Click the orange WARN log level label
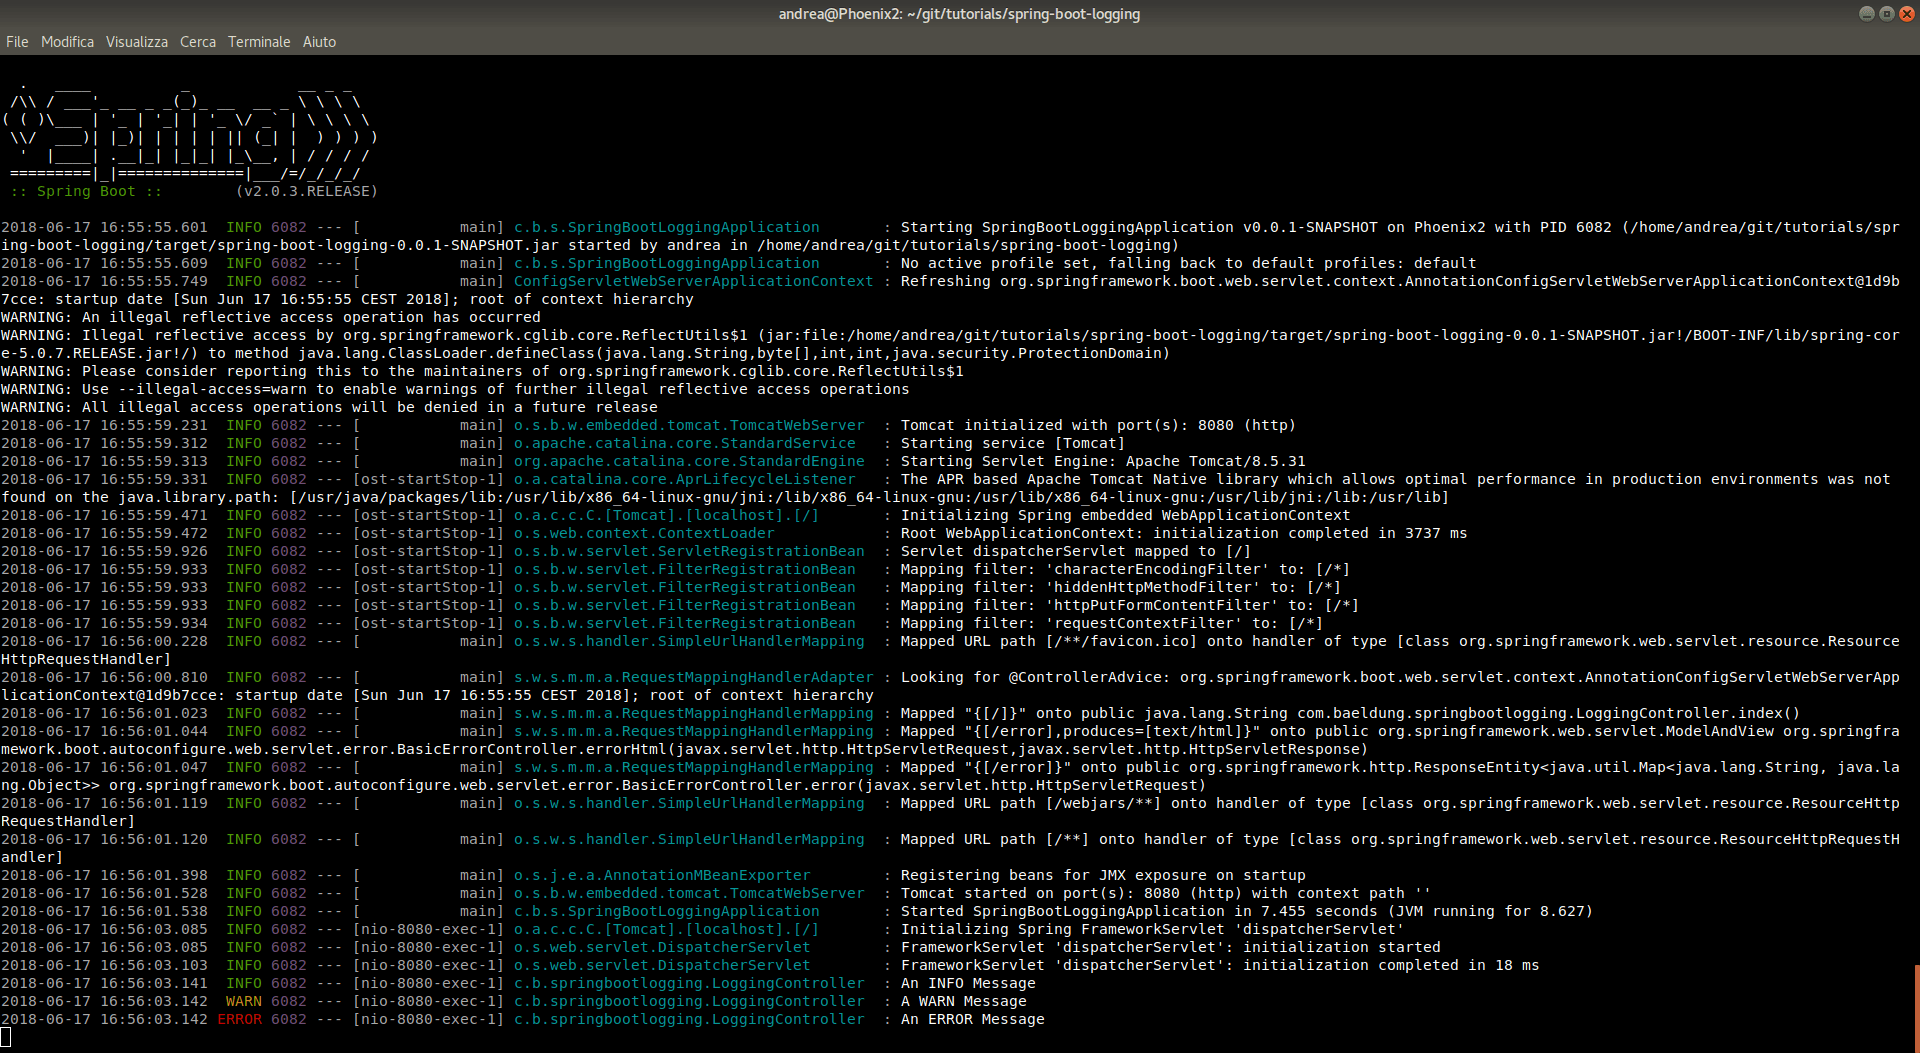Image resolution: width=1920 pixels, height=1053 pixels. coord(244,1002)
